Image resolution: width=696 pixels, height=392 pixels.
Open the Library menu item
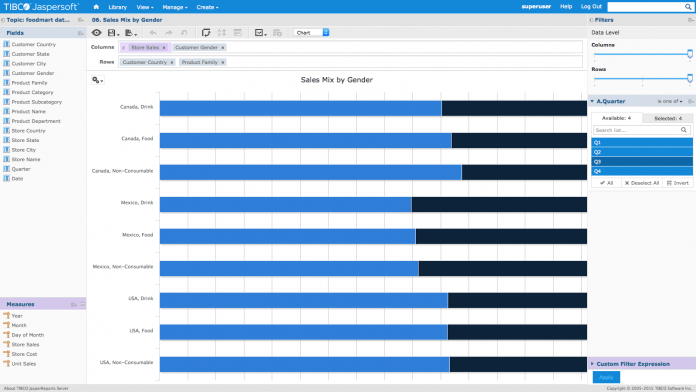point(118,7)
